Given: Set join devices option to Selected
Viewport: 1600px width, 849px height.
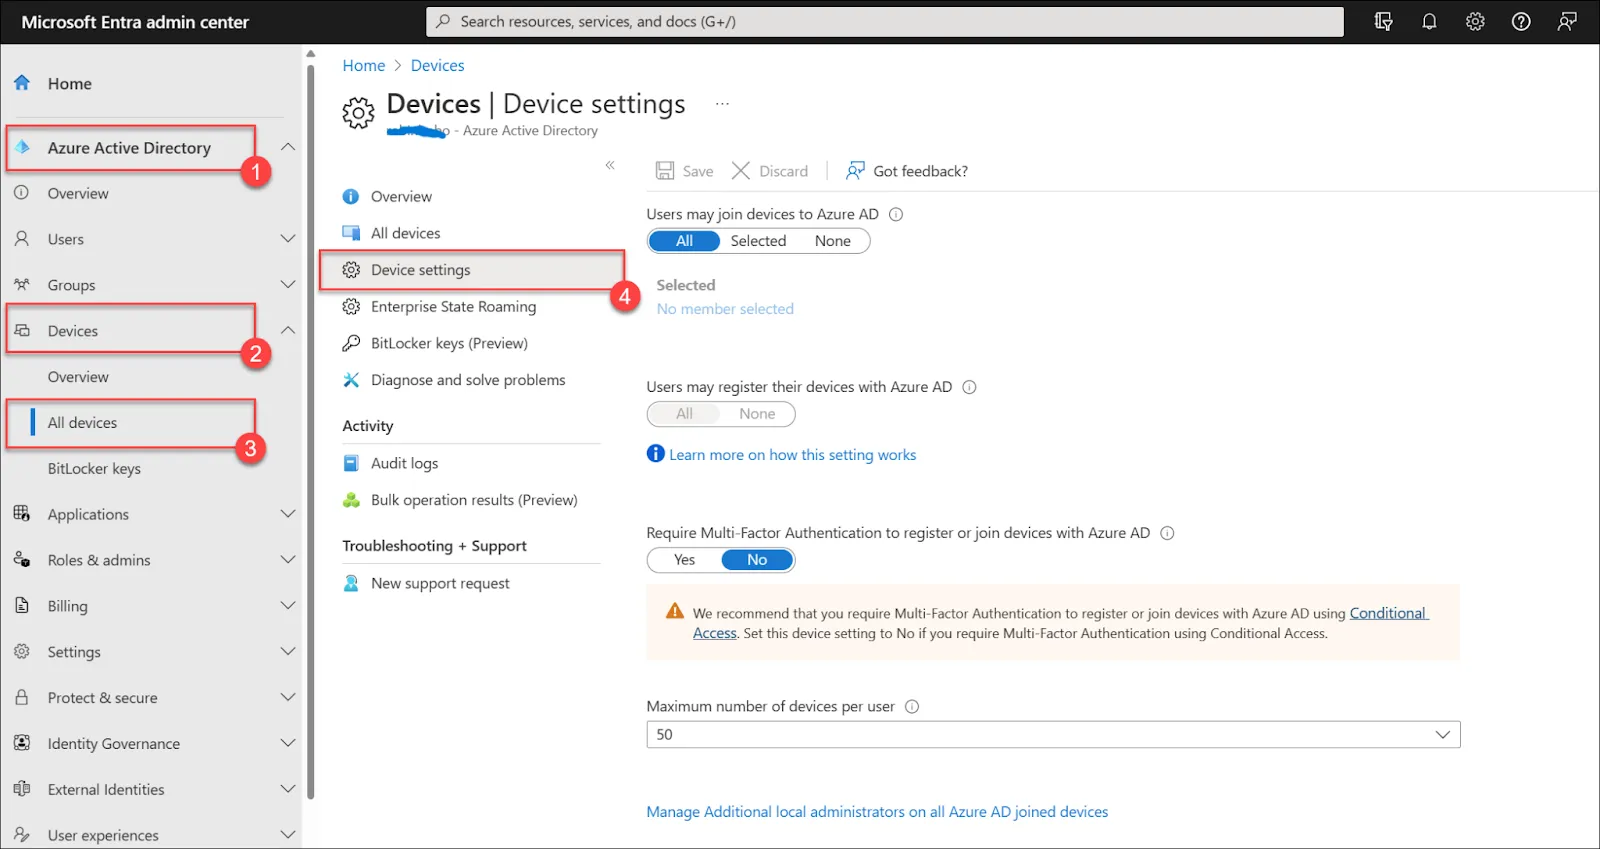Looking at the screenshot, I should tap(758, 241).
